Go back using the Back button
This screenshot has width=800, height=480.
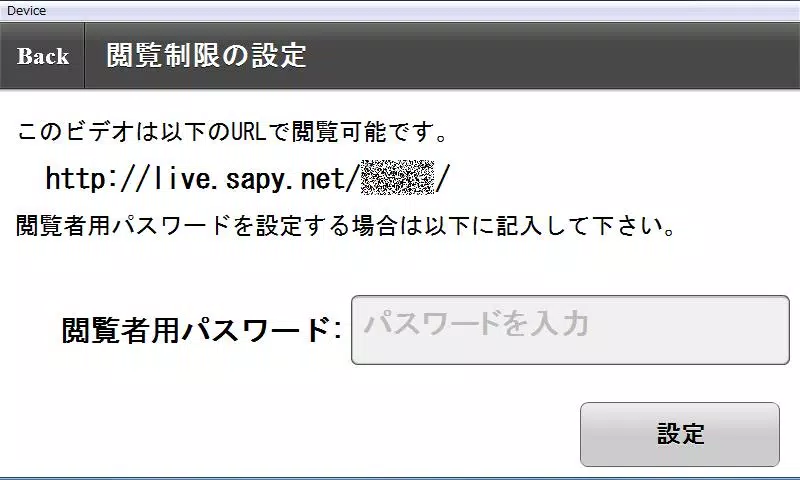point(42,56)
